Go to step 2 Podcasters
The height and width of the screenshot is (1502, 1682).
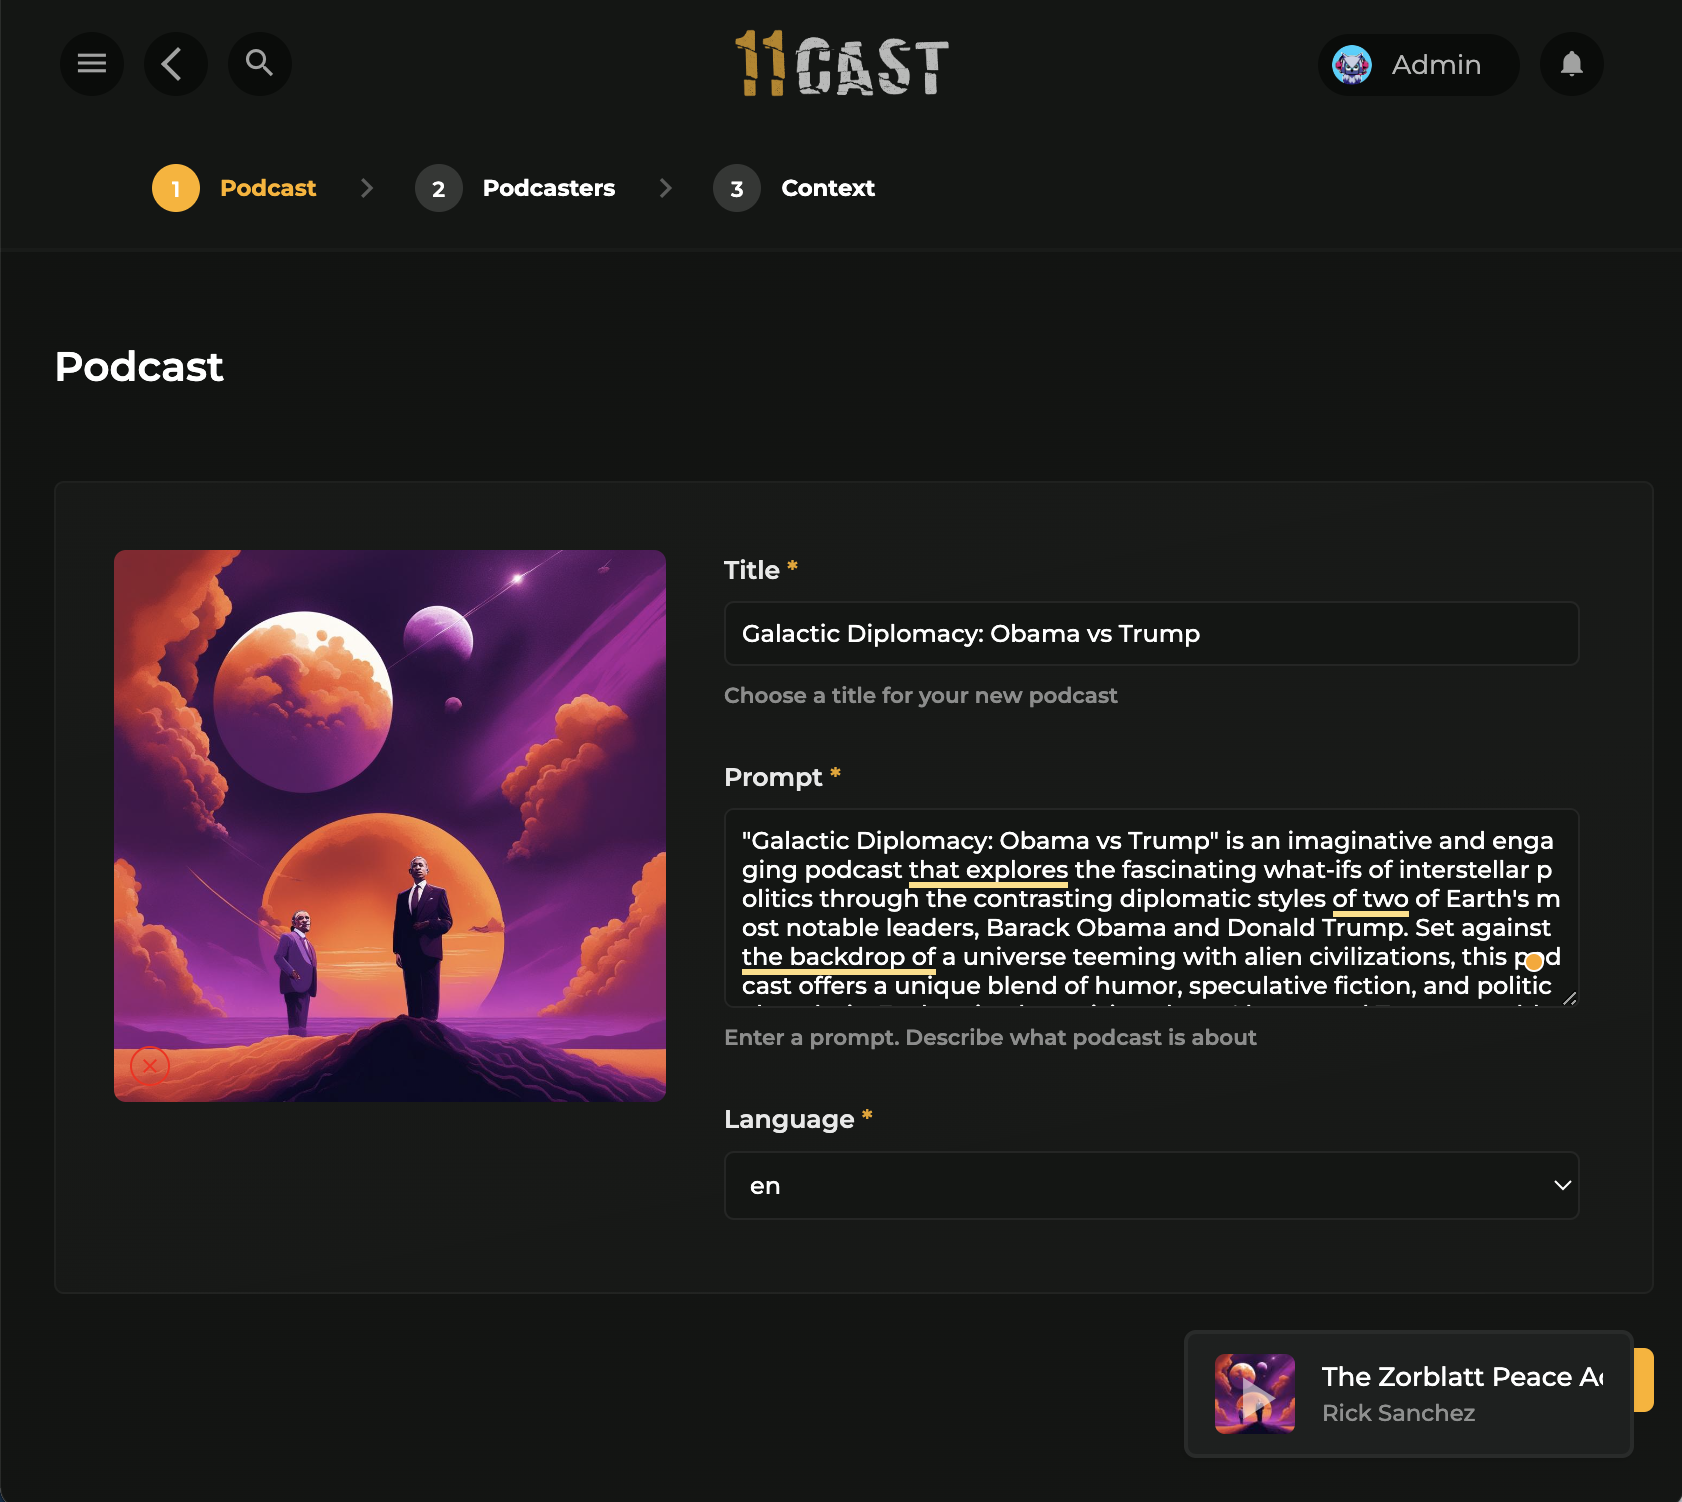click(515, 188)
